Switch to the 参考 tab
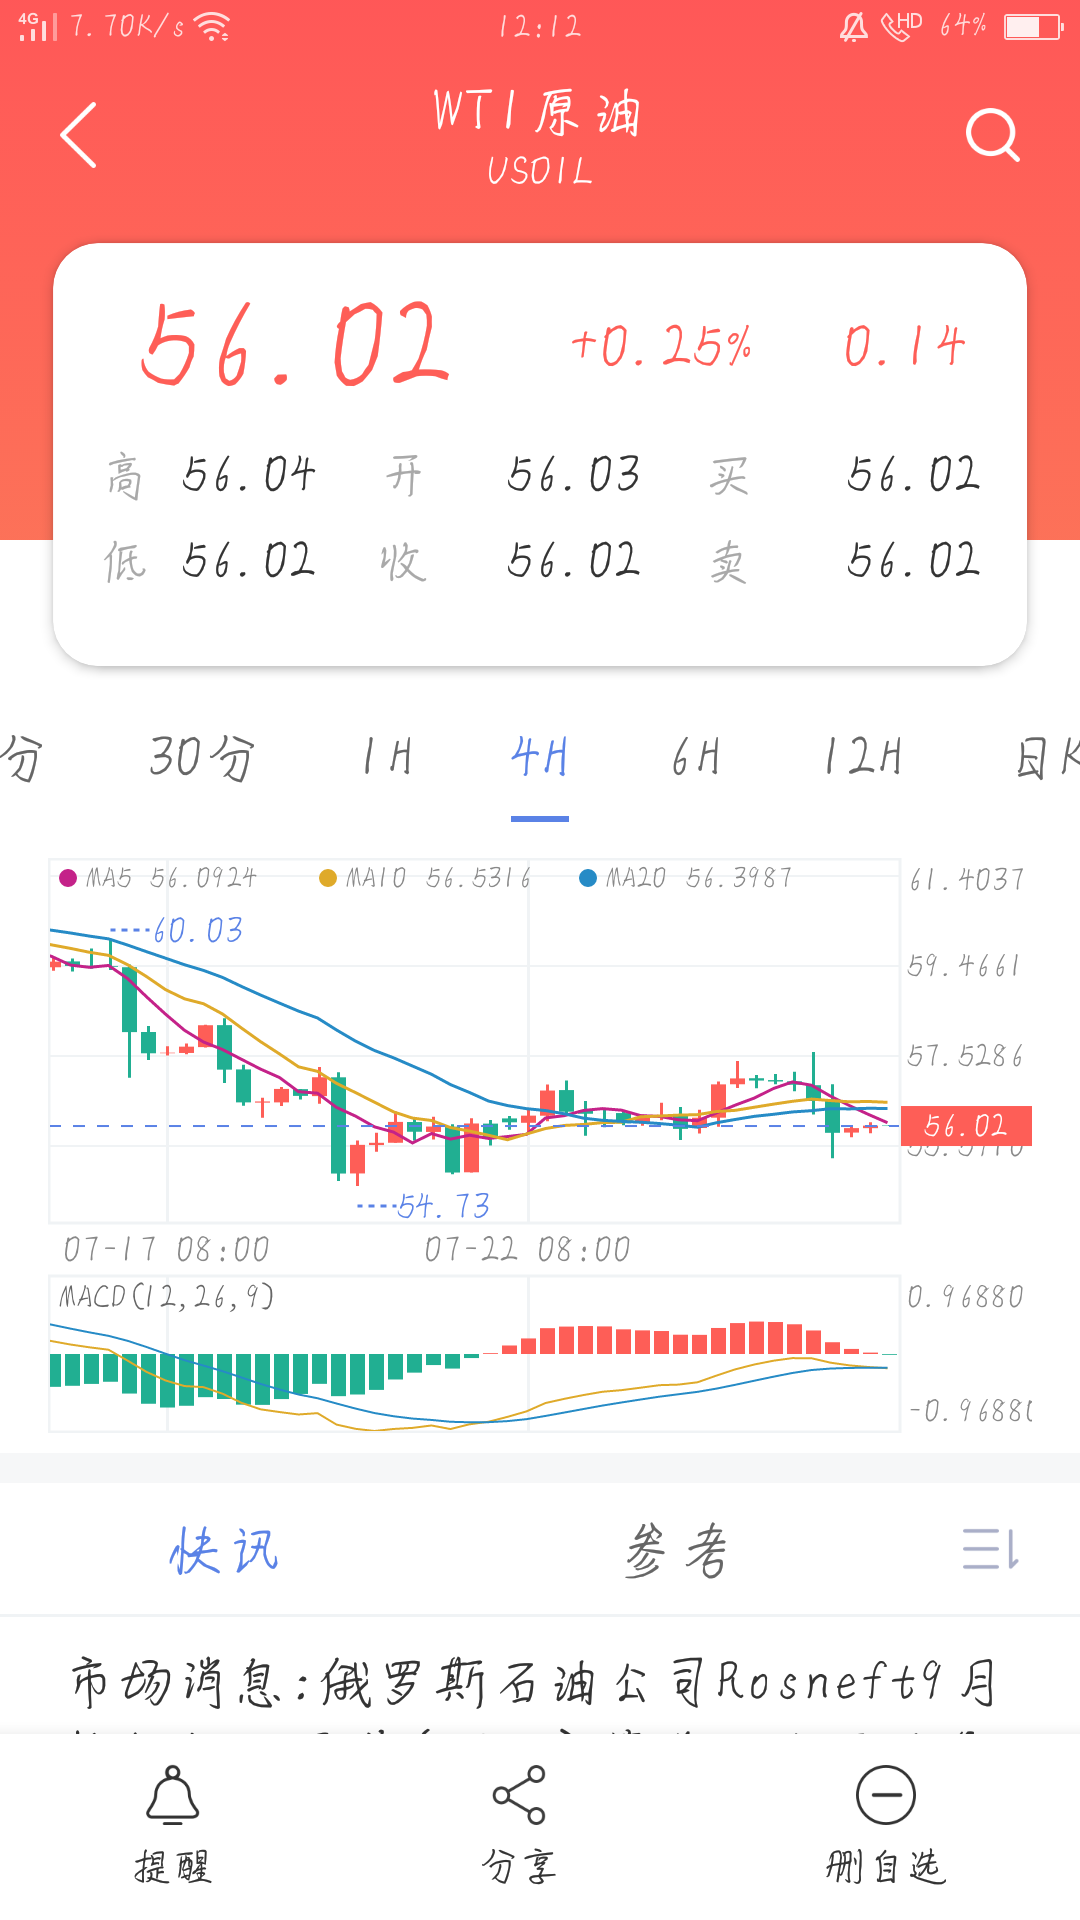The image size is (1080, 1920). pos(677,1551)
